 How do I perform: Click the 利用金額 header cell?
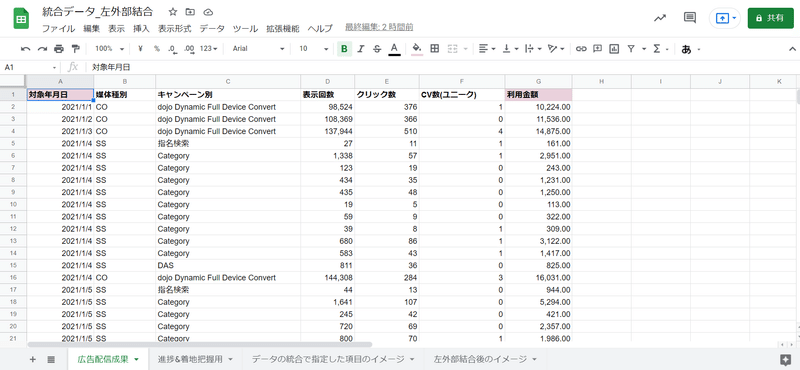click(538, 94)
